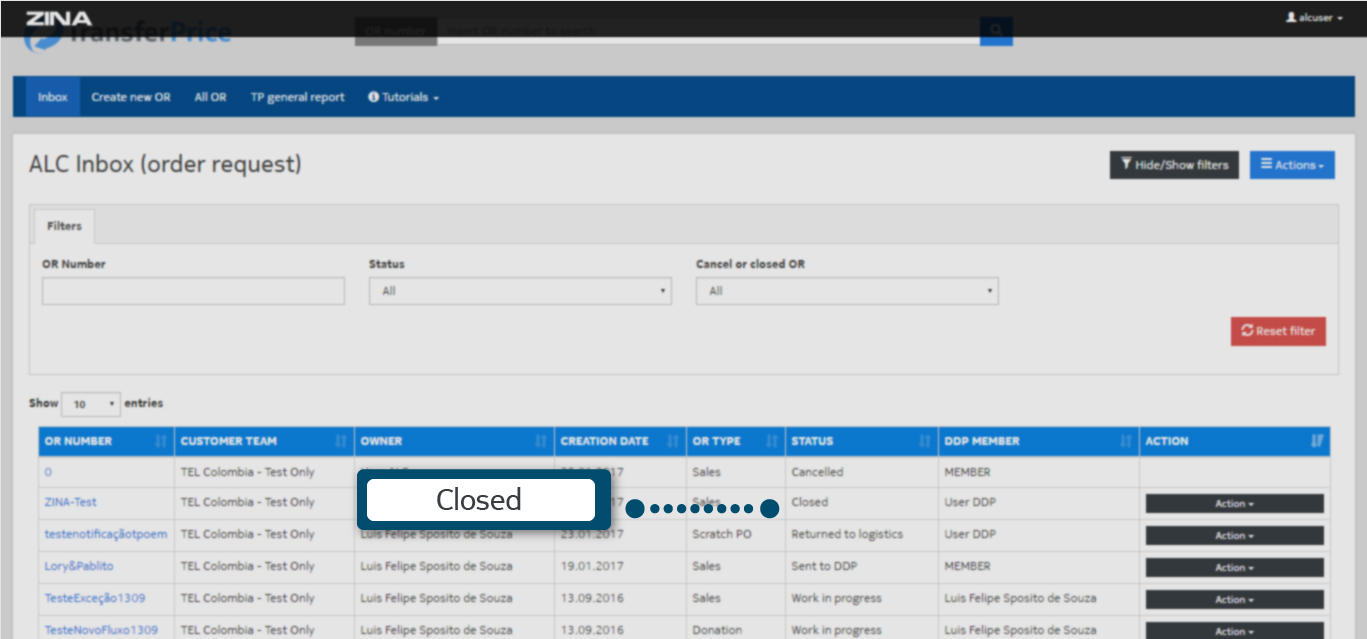Sort table by OR Number column icon

coord(162,441)
